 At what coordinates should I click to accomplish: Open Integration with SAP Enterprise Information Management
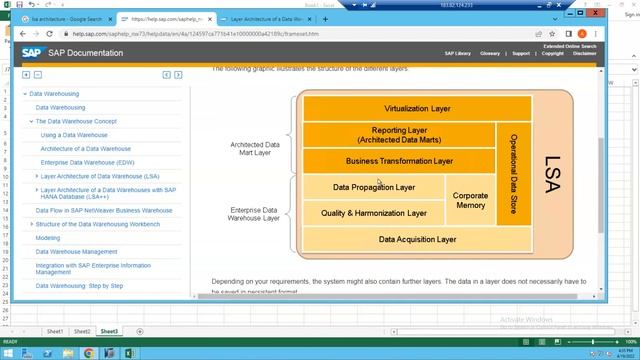(x=93, y=269)
